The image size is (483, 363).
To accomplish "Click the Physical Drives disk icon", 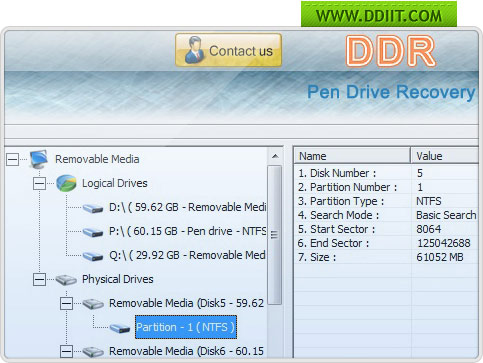I will tap(66, 280).
